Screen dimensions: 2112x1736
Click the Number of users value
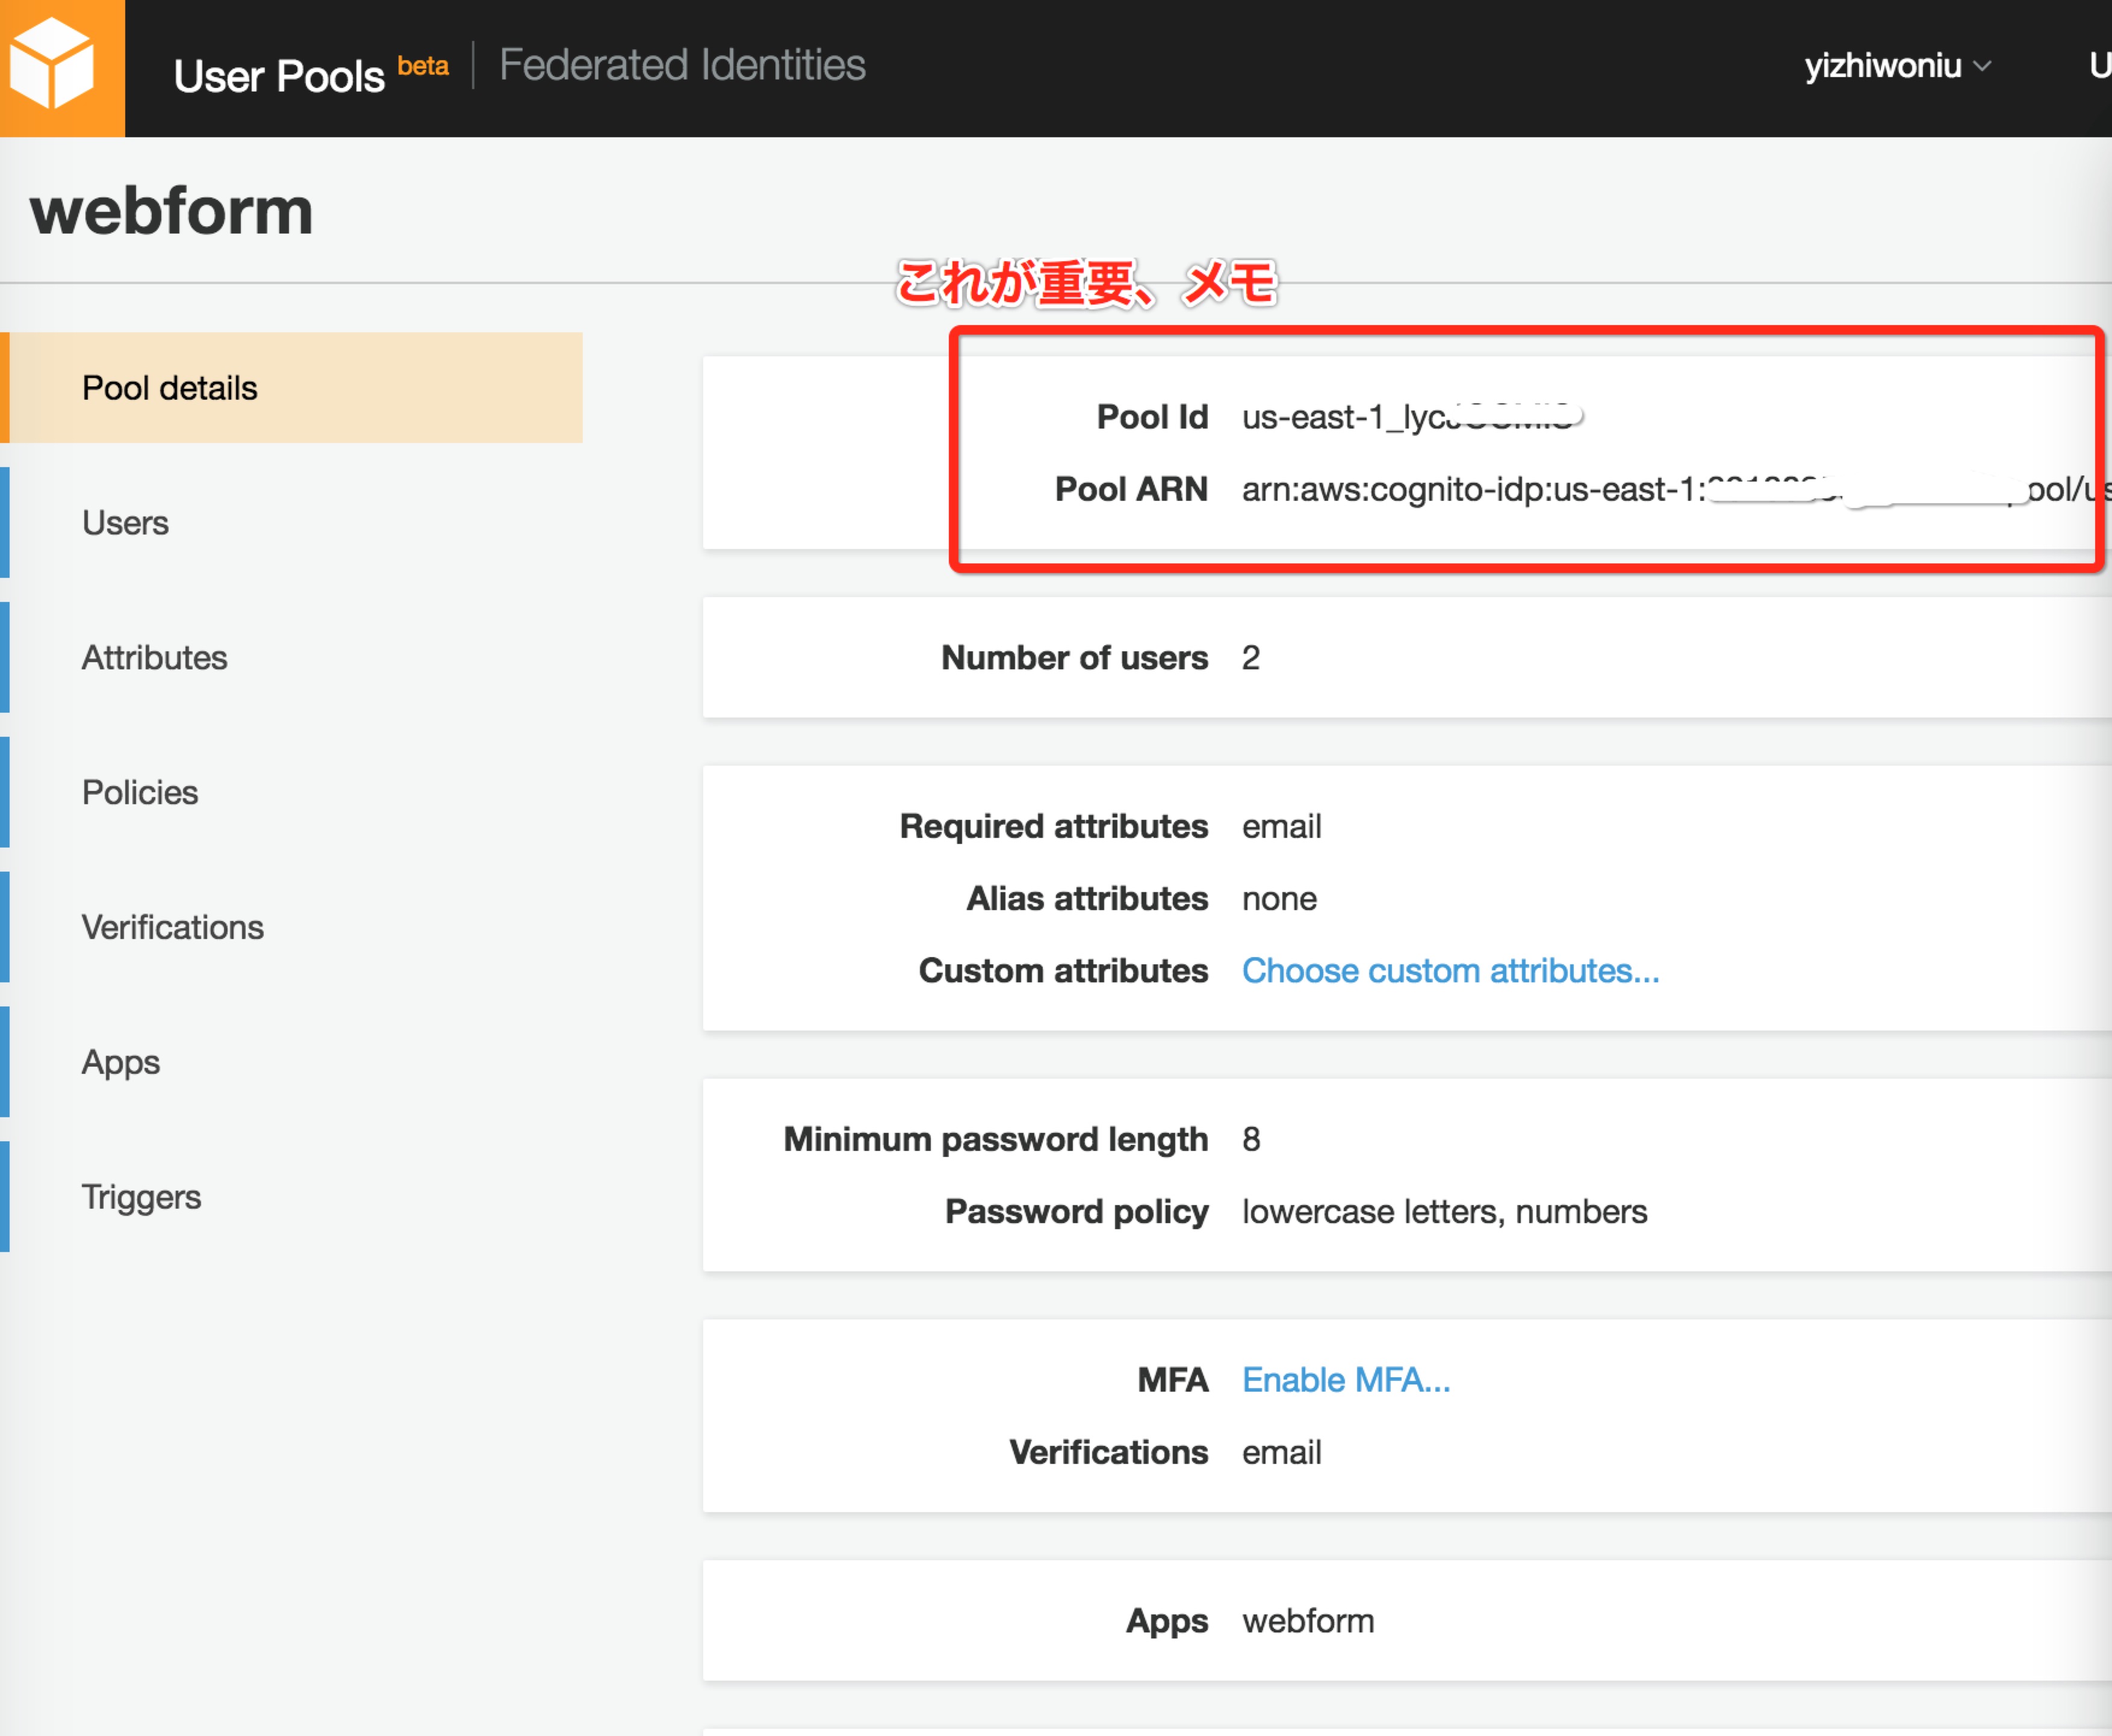[1252, 657]
